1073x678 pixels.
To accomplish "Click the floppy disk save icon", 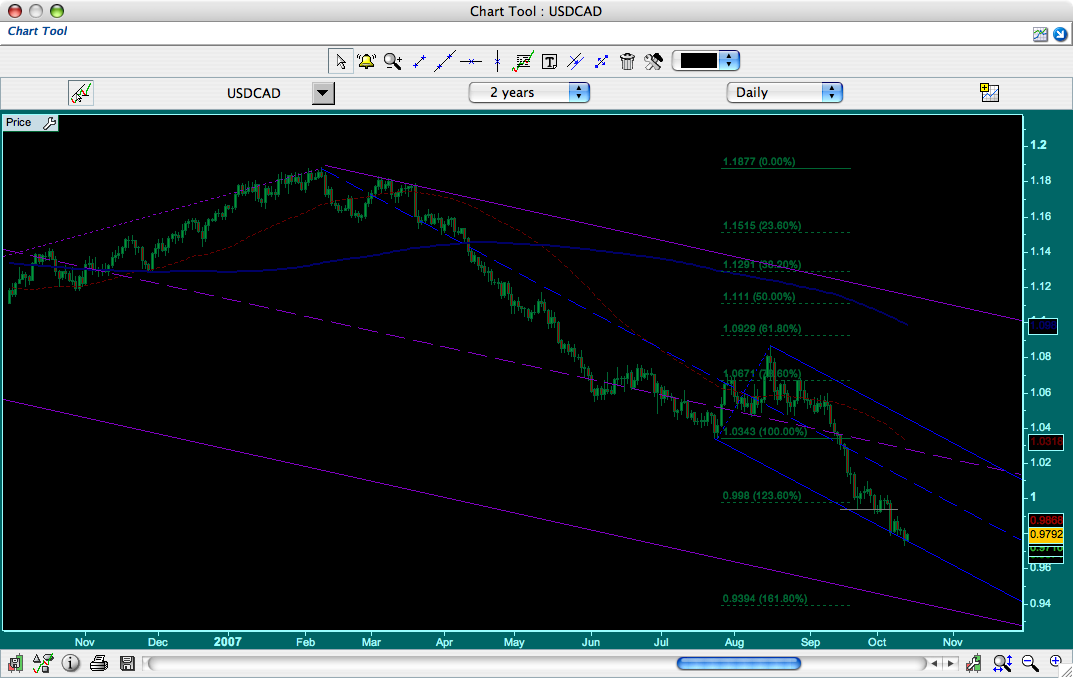I will point(127,663).
